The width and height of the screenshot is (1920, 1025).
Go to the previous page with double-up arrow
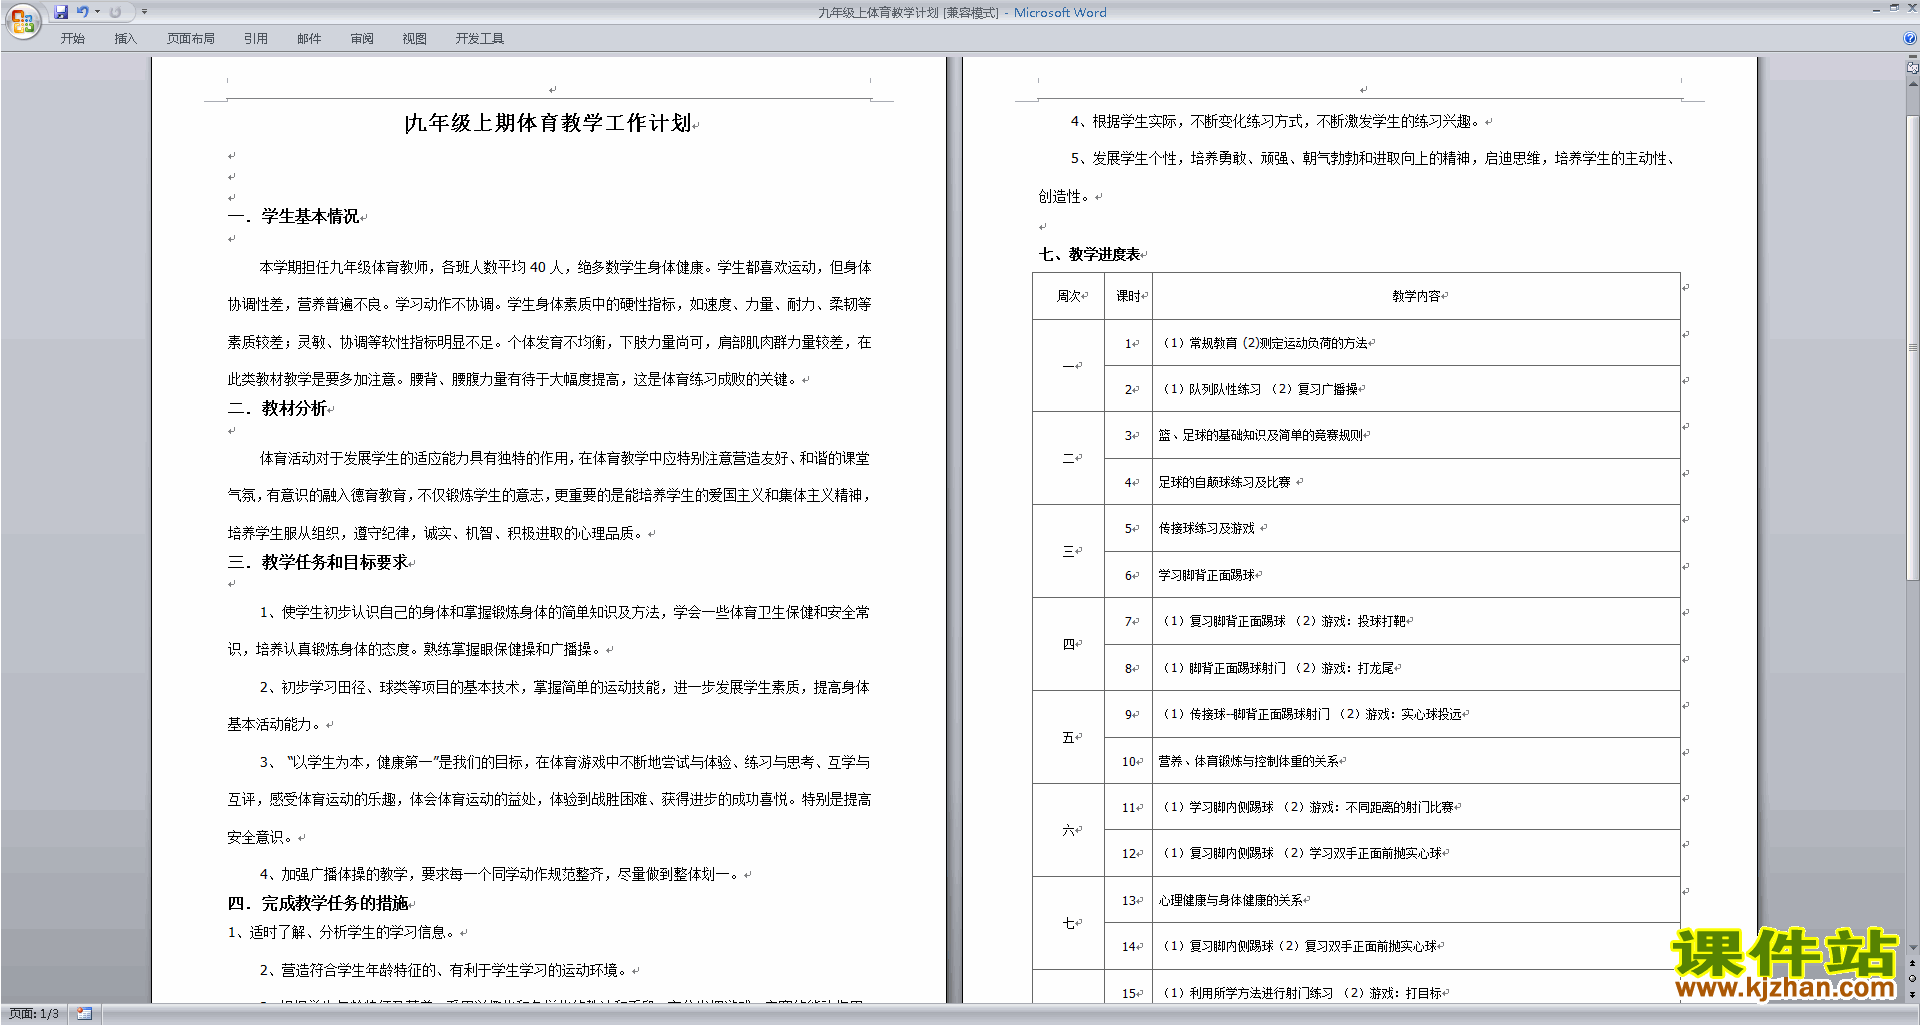point(1912,963)
